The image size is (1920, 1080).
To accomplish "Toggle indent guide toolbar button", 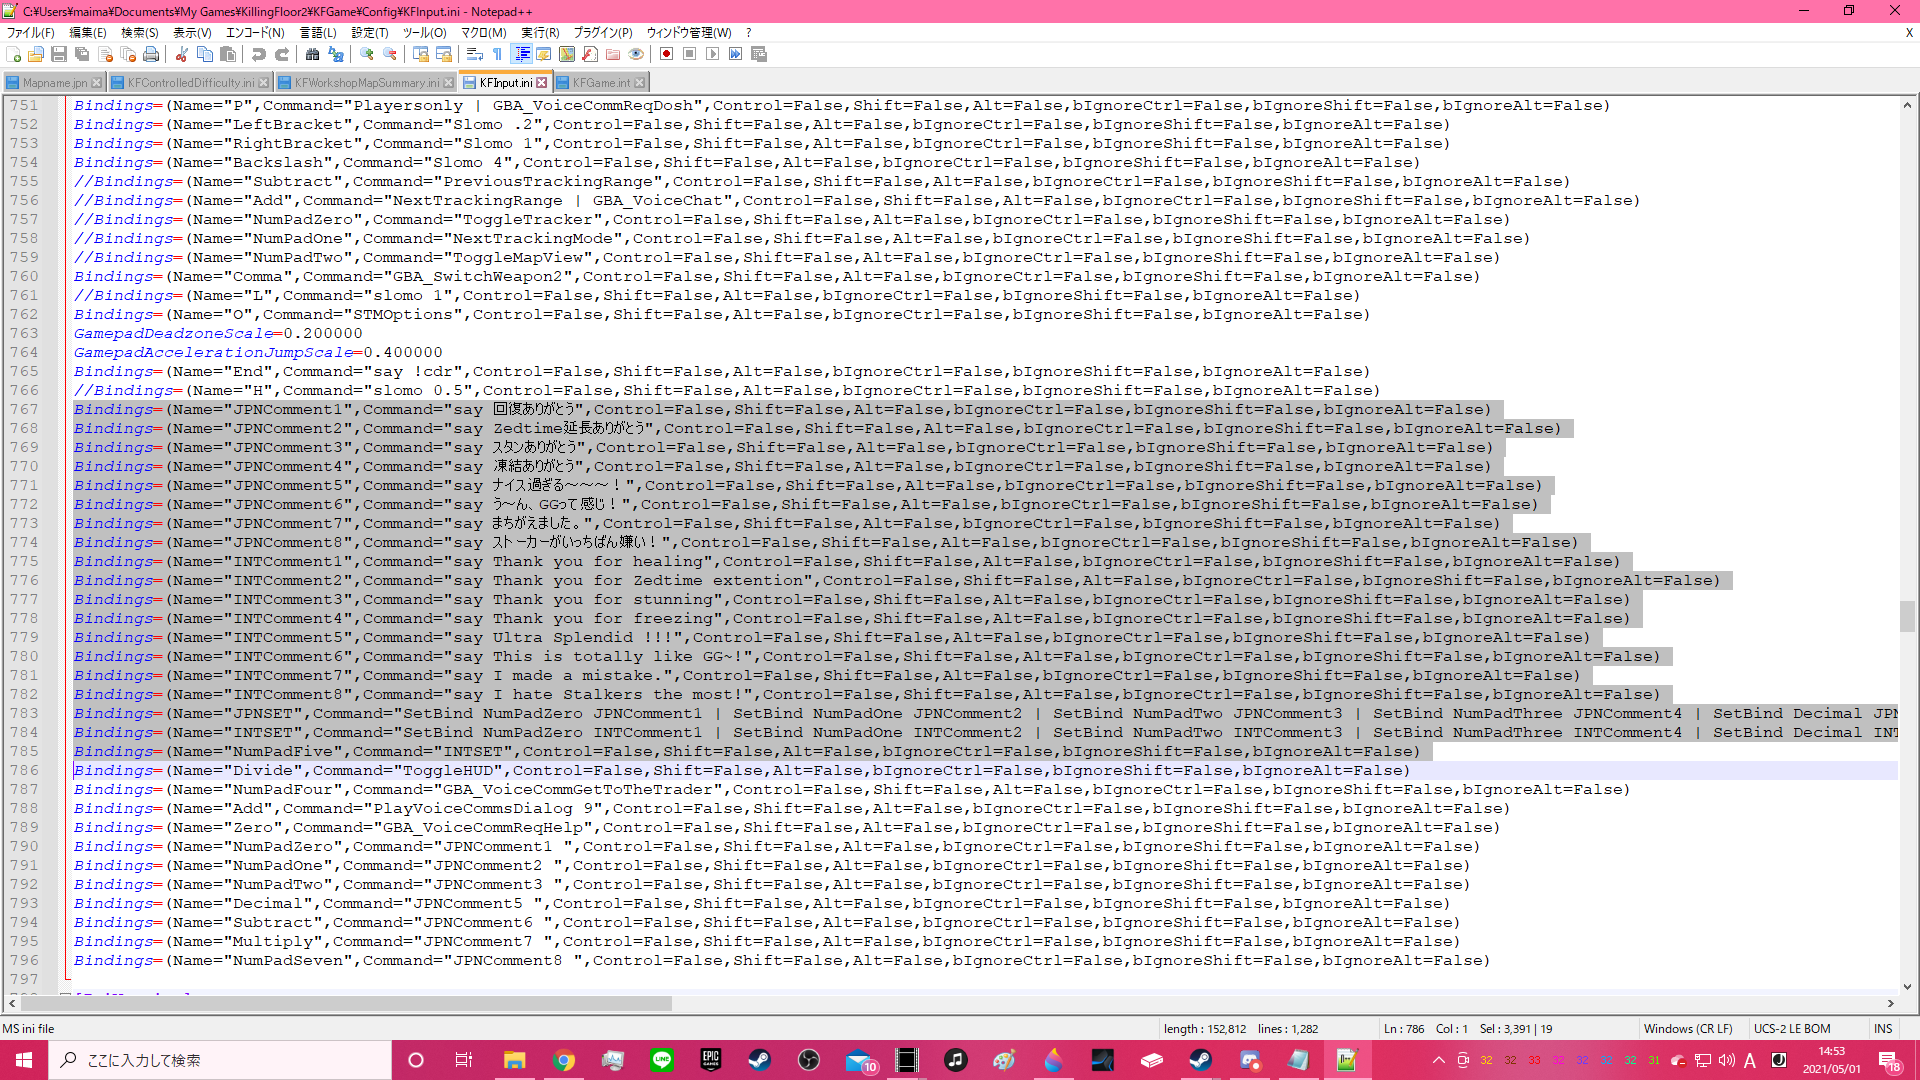I will coord(521,54).
